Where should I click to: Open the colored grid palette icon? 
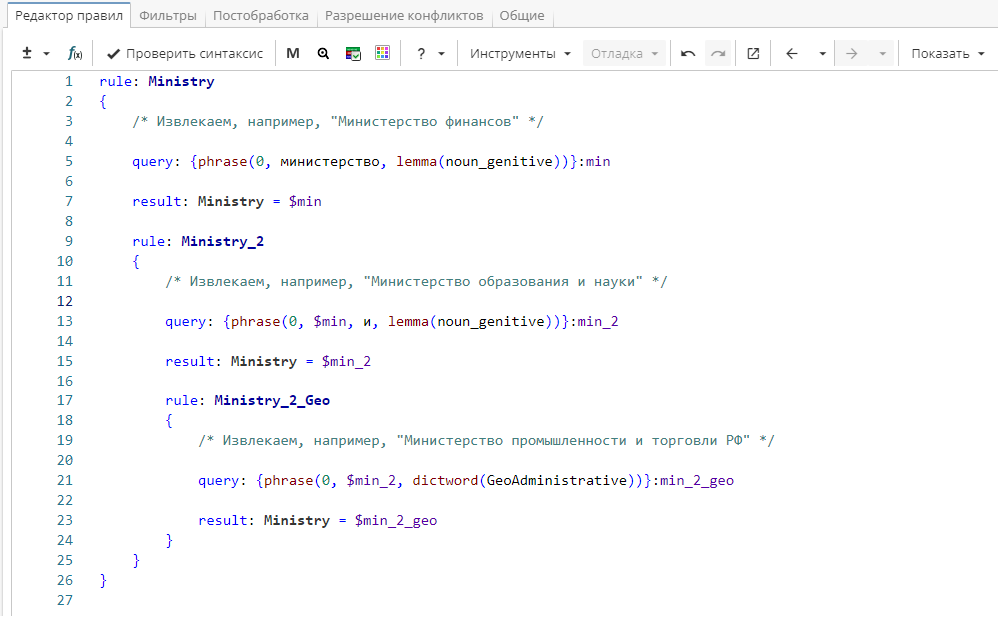click(383, 53)
